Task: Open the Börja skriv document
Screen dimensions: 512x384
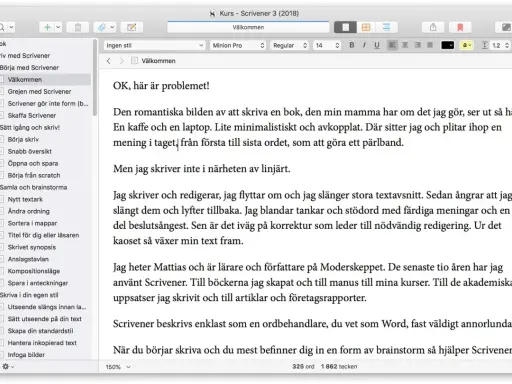Action: pos(23,139)
